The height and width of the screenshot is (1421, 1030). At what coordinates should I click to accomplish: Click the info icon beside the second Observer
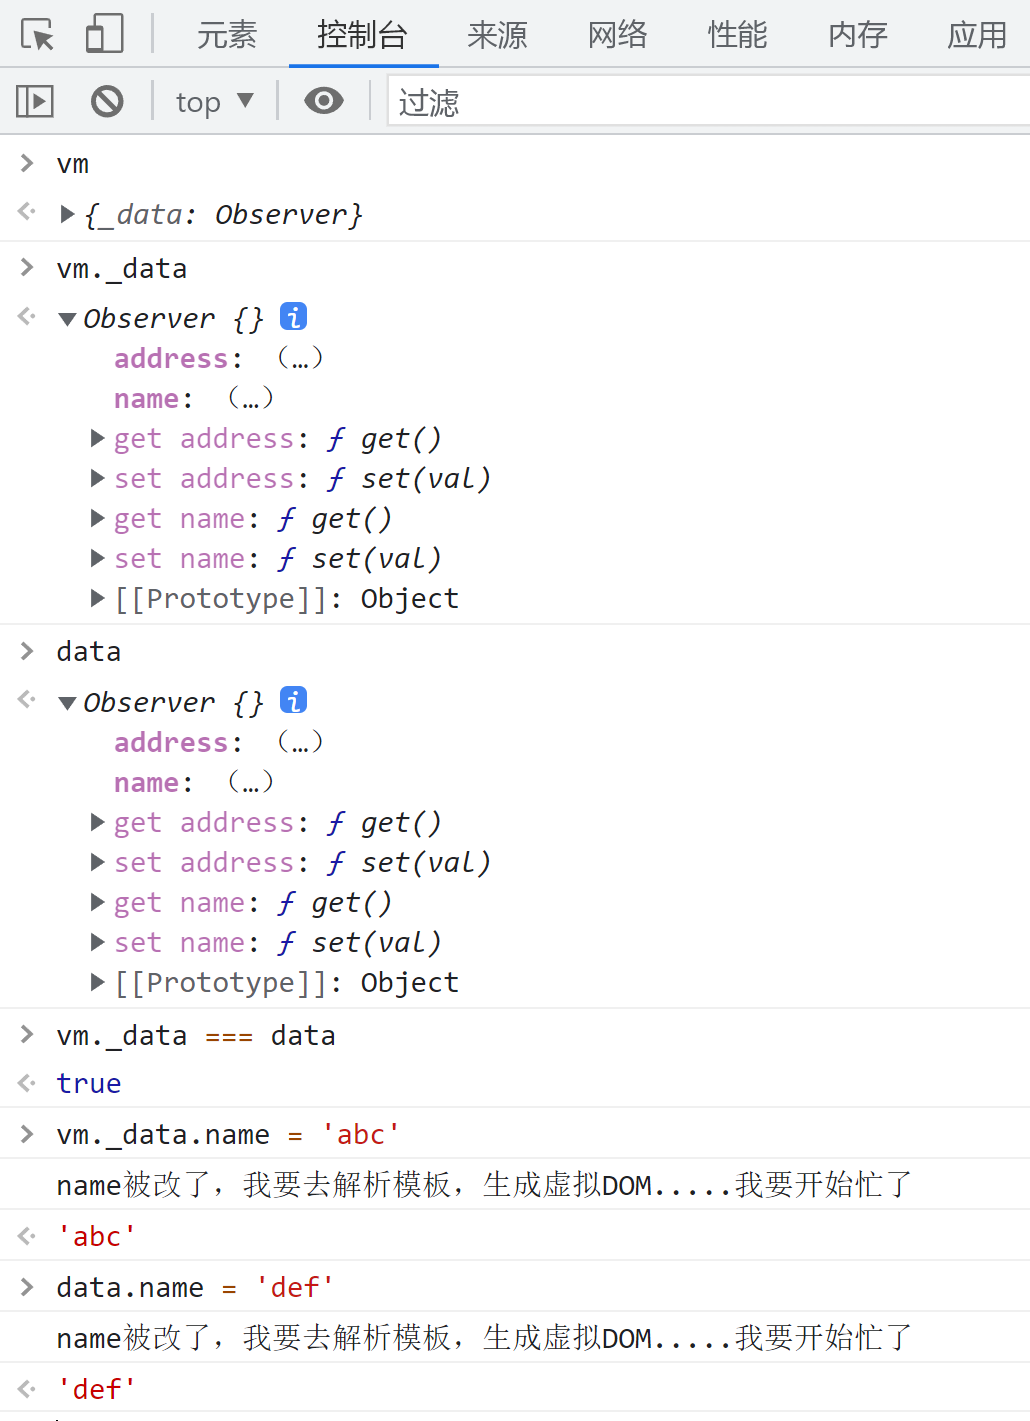point(293,701)
